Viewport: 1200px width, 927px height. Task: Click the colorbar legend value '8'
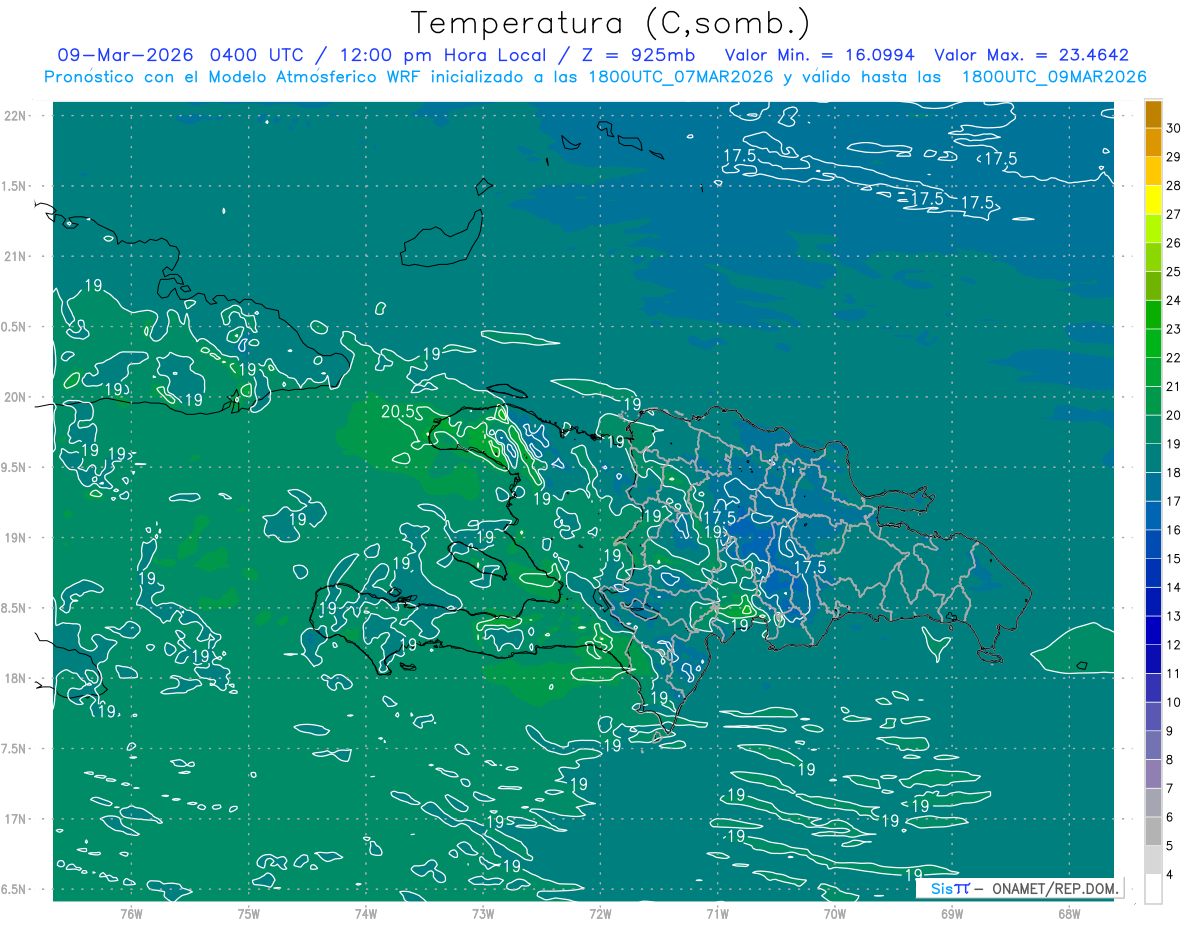coord(1170,760)
